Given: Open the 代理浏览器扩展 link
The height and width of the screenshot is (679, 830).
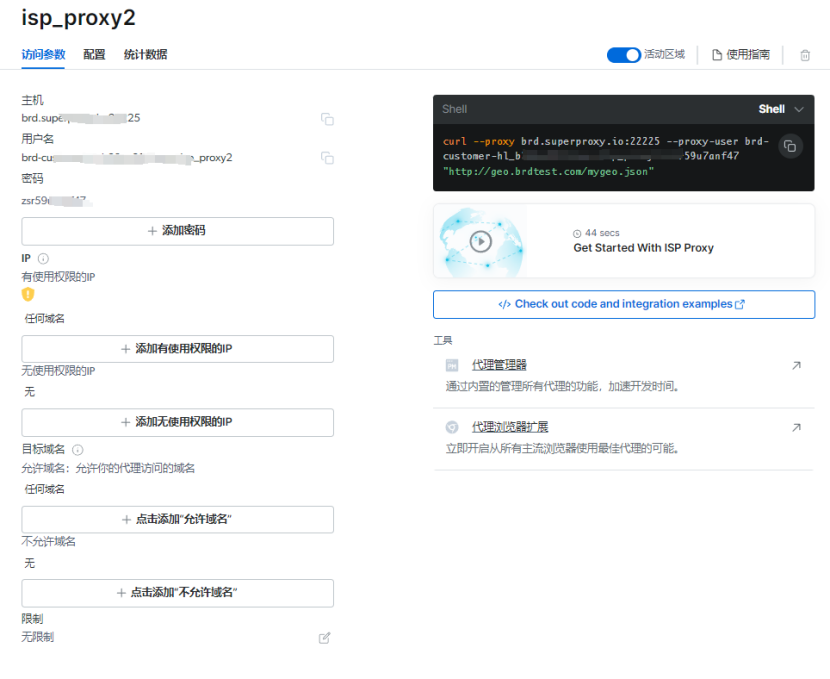Looking at the screenshot, I should click(x=510, y=427).
